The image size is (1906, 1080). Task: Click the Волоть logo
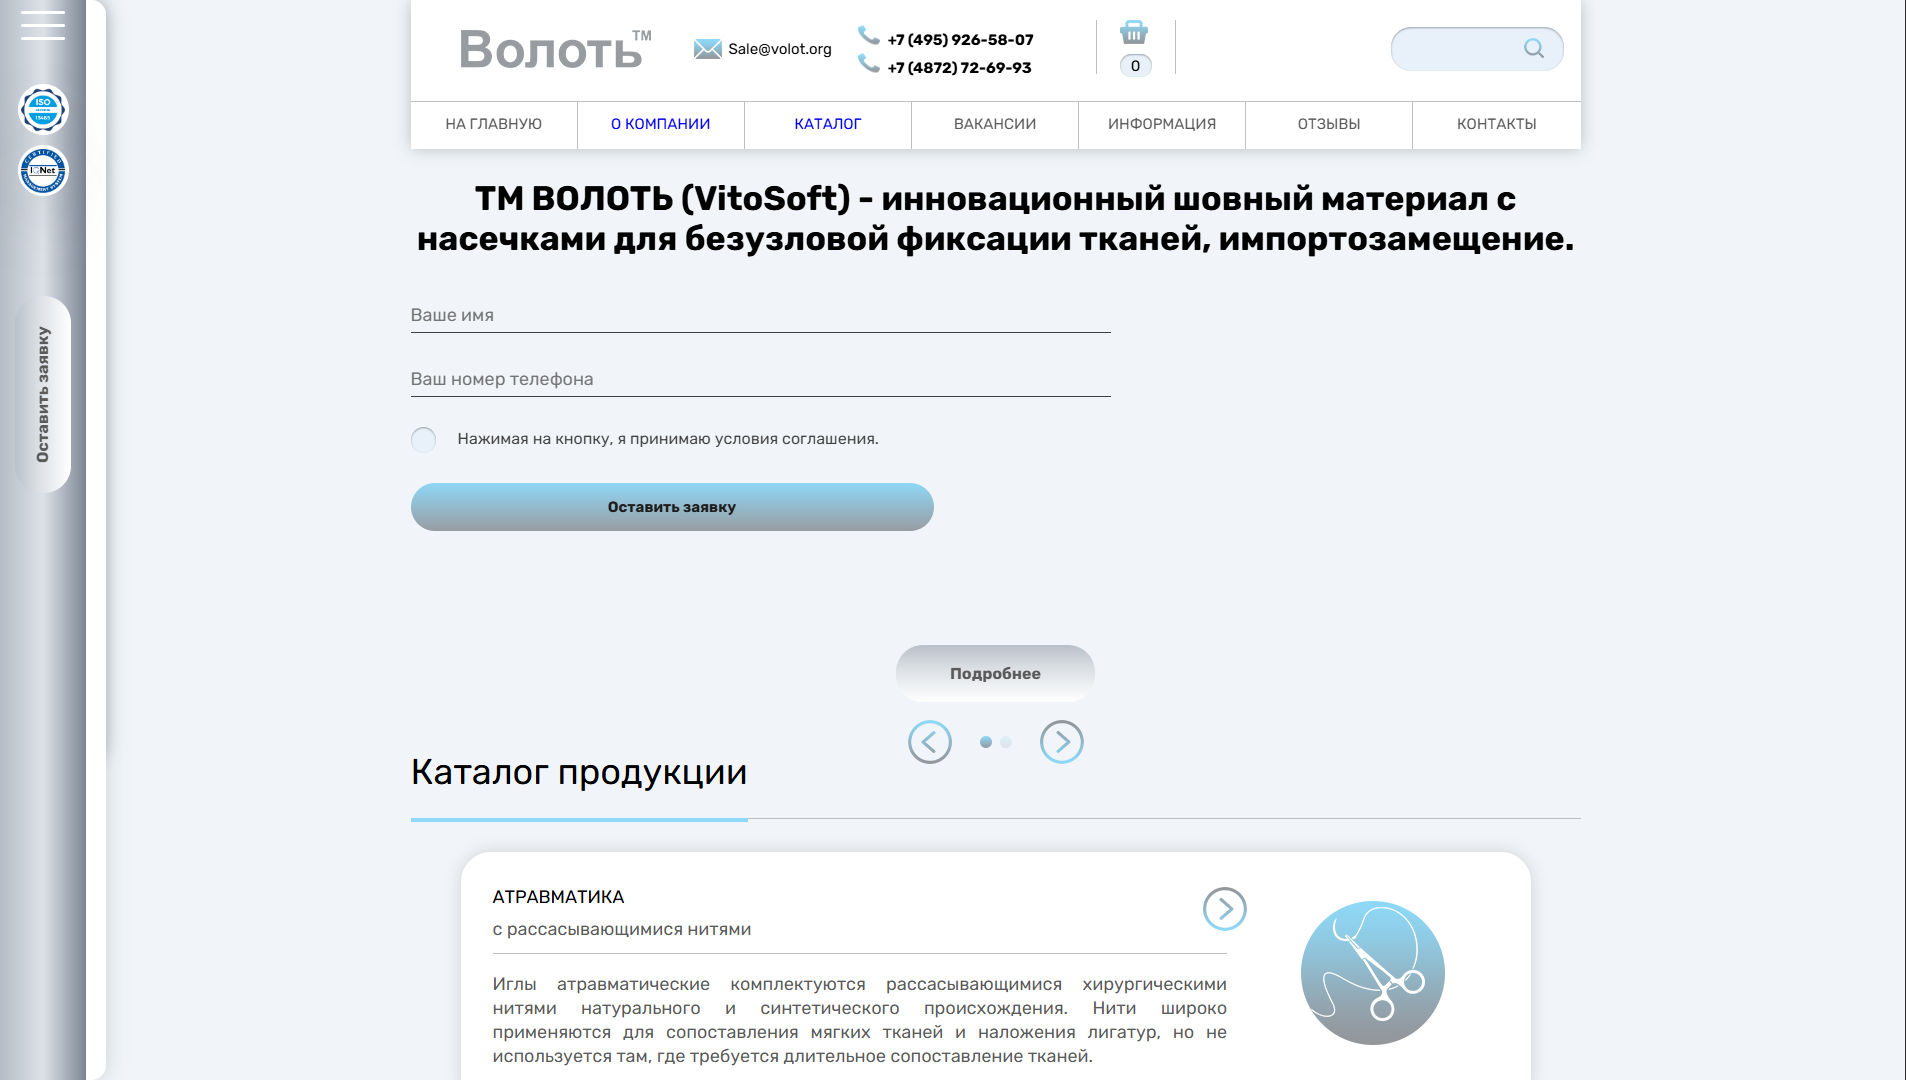[x=555, y=49]
